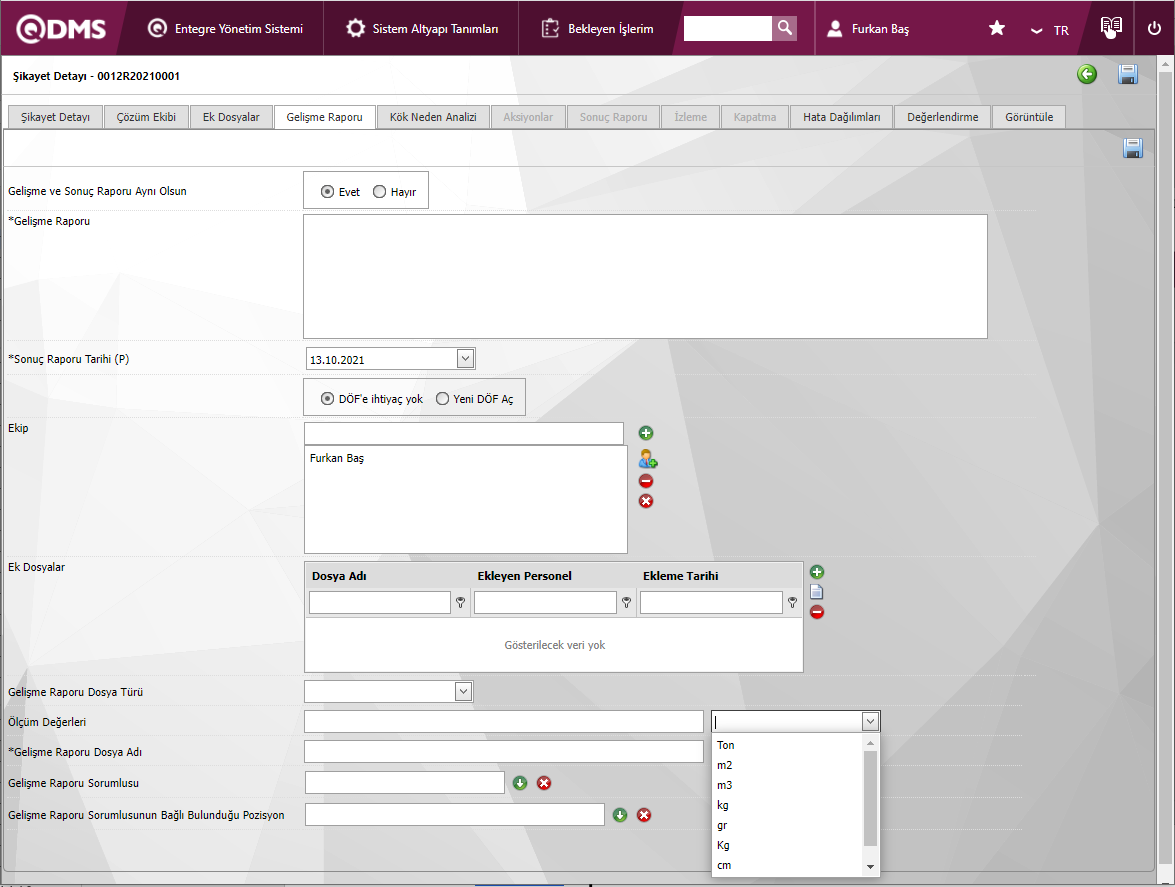Screen dimensions: 1175x887
Task: Select the Hayır radio button
Action: (380, 192)
